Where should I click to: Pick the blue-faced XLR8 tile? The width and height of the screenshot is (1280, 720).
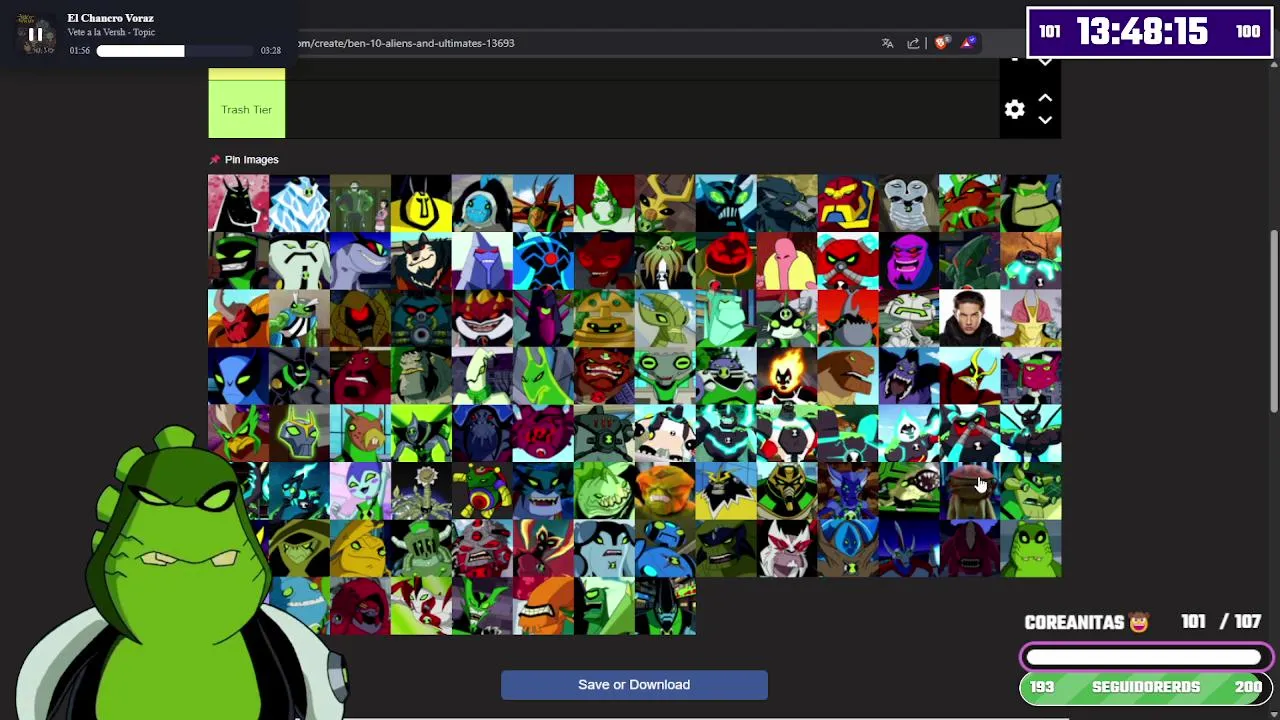[x=238, y=376]
